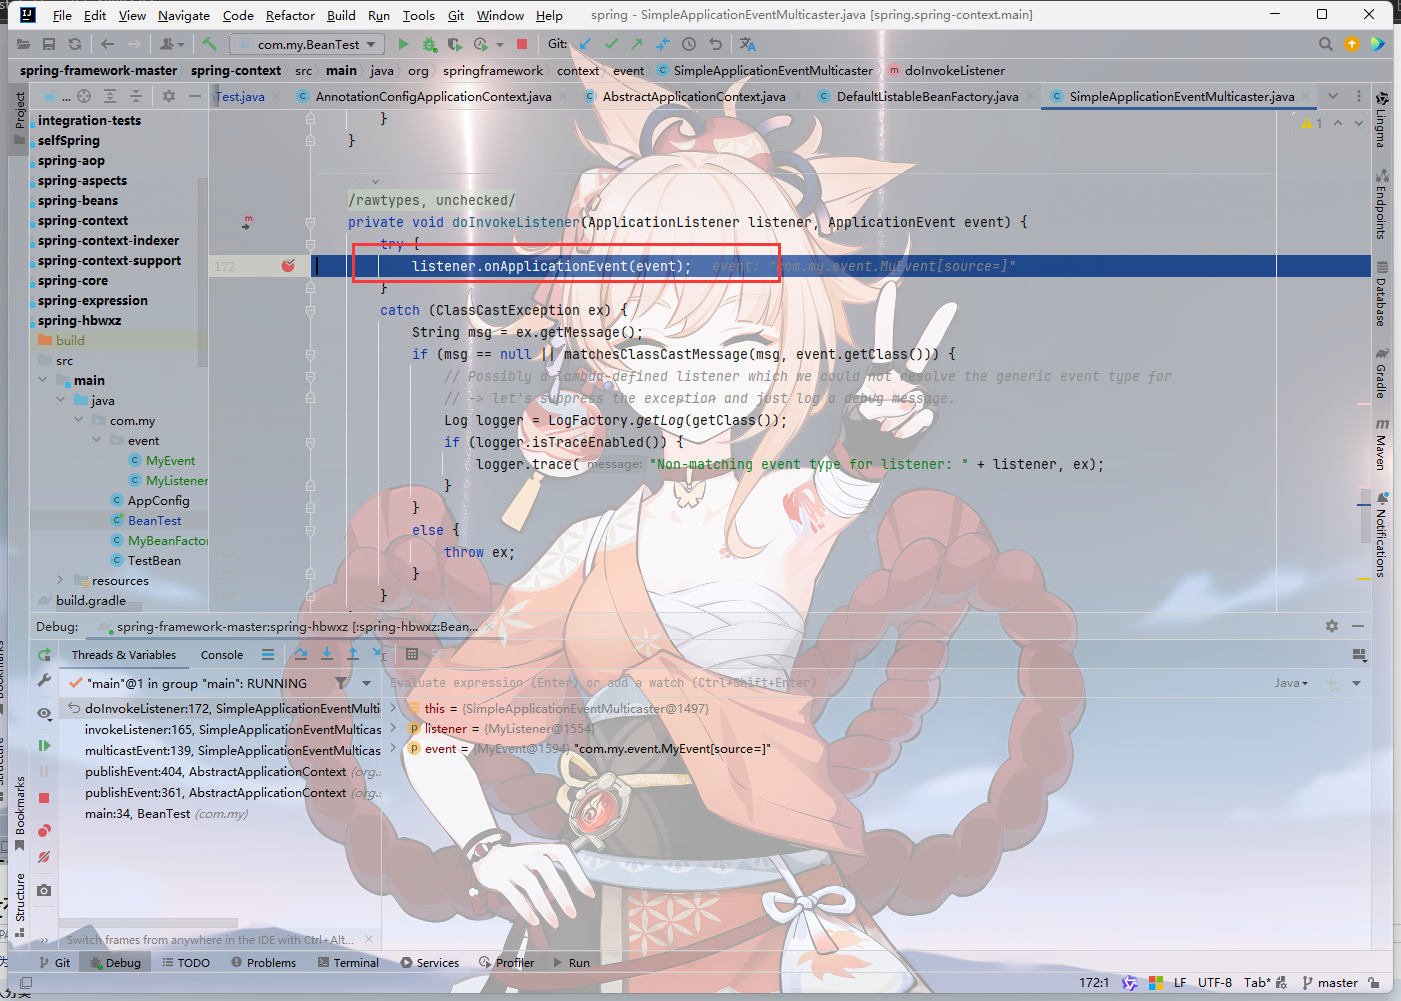Click Git rollback arrow icon

715,44
